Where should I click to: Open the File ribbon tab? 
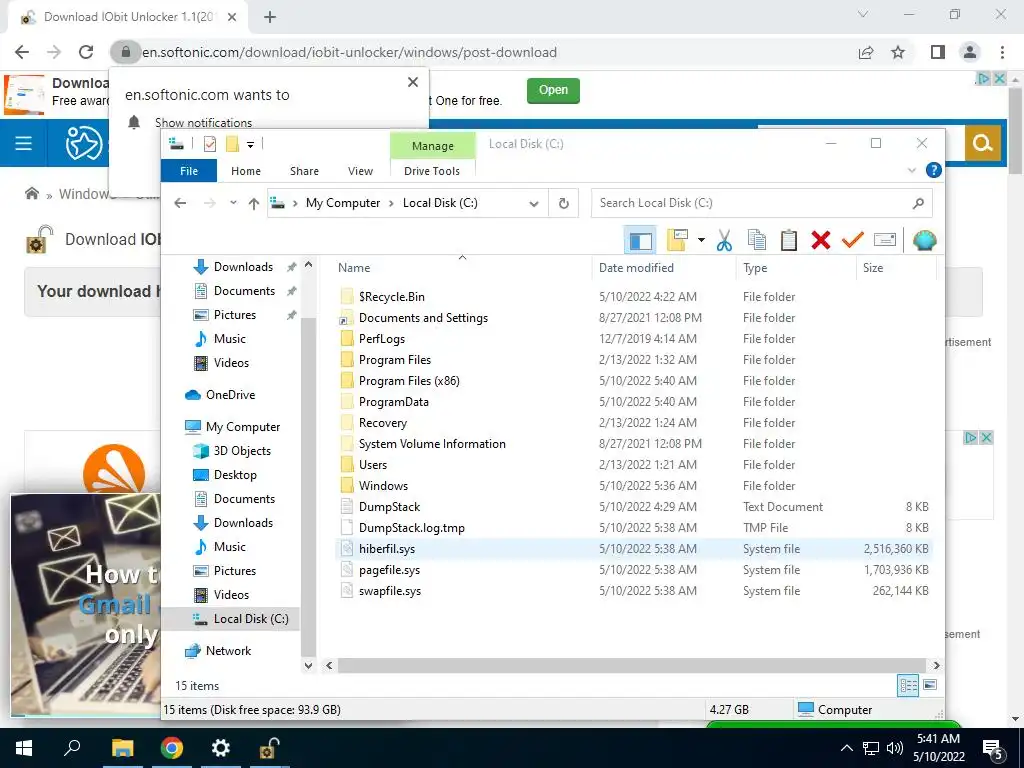pos(189,170)
